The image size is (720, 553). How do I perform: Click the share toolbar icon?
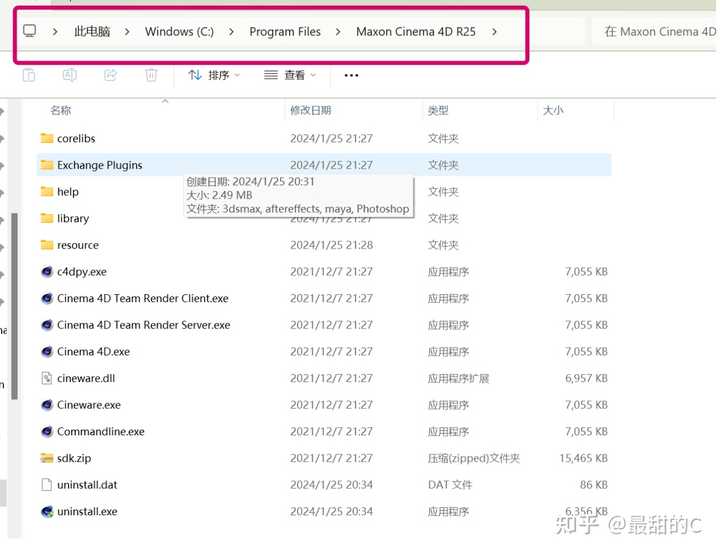(110, 74)
